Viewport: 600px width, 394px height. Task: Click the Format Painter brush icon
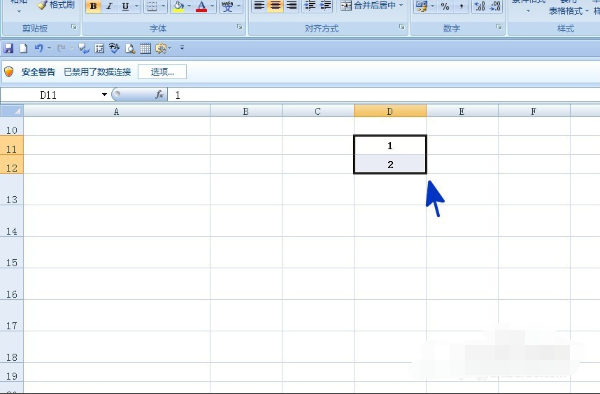pyautogui.click(x=42, y=5)
